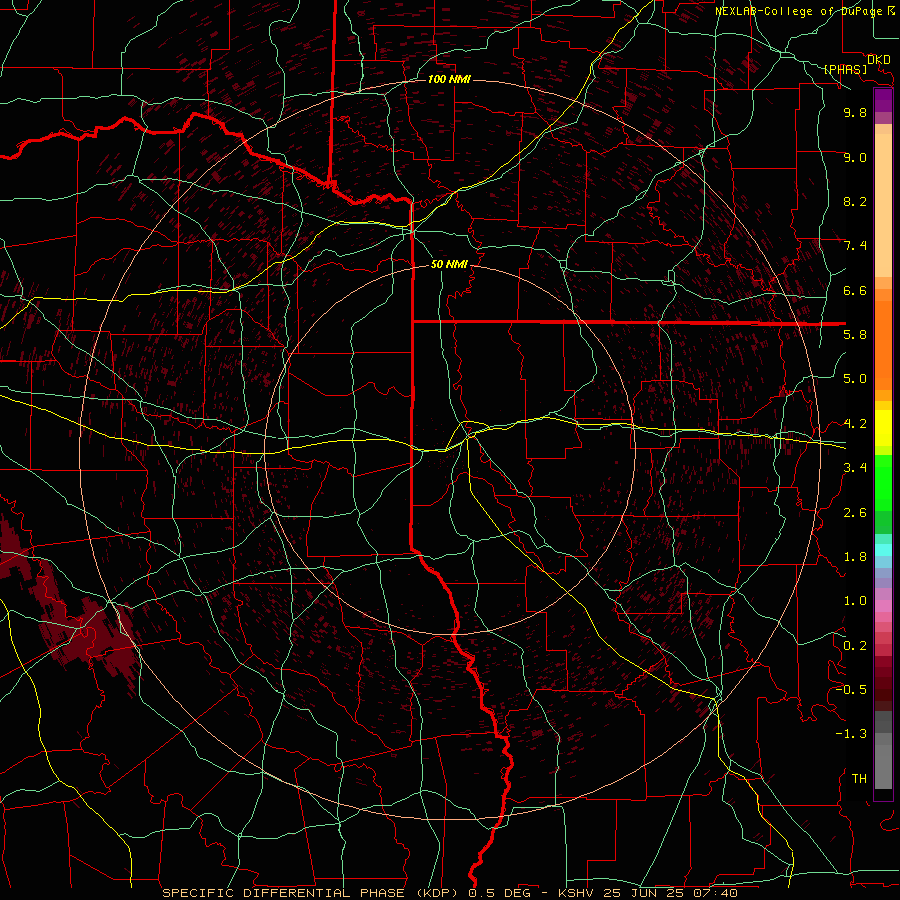
Task: Click the 50 NMI range ring label
Action: click(x=449, y=264)
